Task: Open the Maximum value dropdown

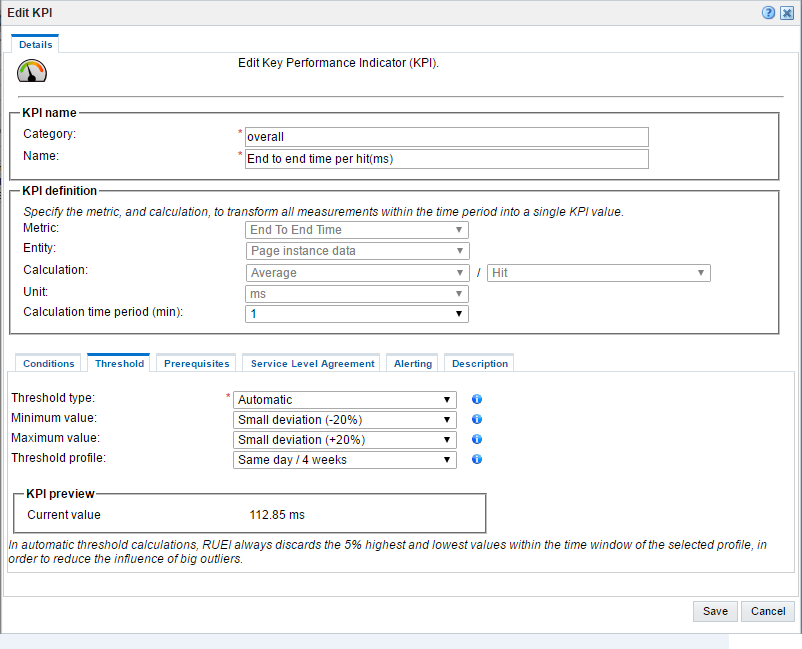Action: [x=345, y=440]
